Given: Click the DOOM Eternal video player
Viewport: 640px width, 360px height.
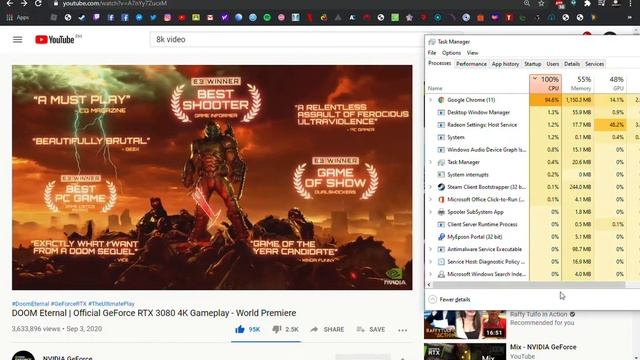Looking at the screenshot, I should [x=212, y=177].
